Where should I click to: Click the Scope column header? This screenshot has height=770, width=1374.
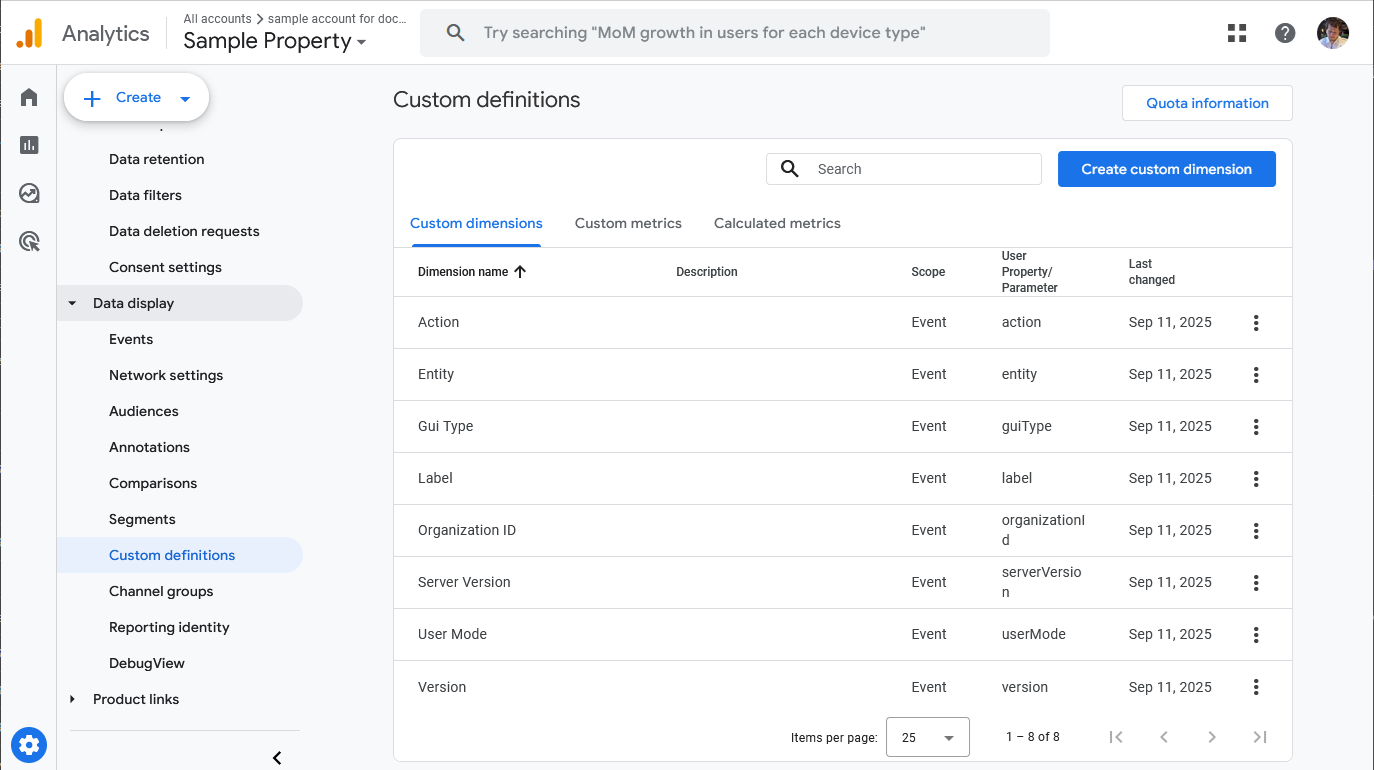pyautogui.click(x=928, y=272)
